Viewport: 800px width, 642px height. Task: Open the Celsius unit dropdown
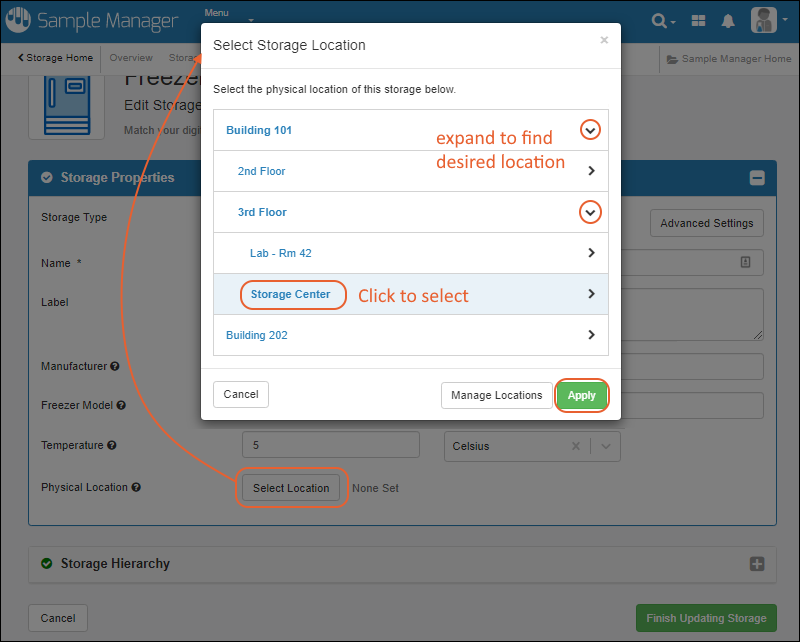(x=607, y=447)
